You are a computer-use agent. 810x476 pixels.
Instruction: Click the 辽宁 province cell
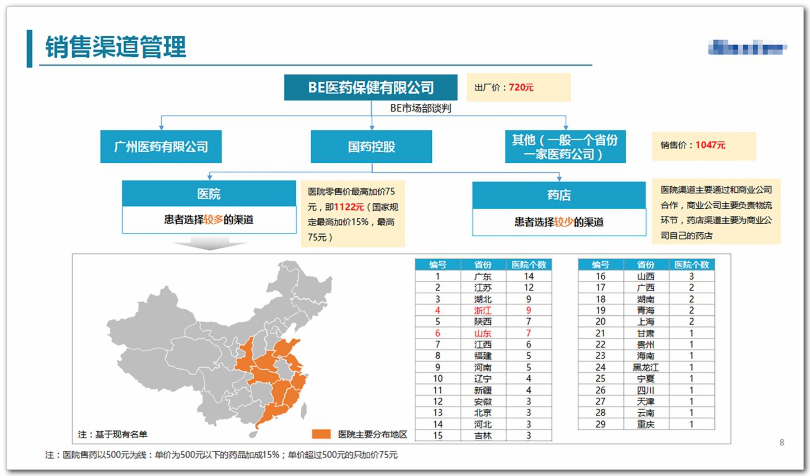[x=483, y=379]
